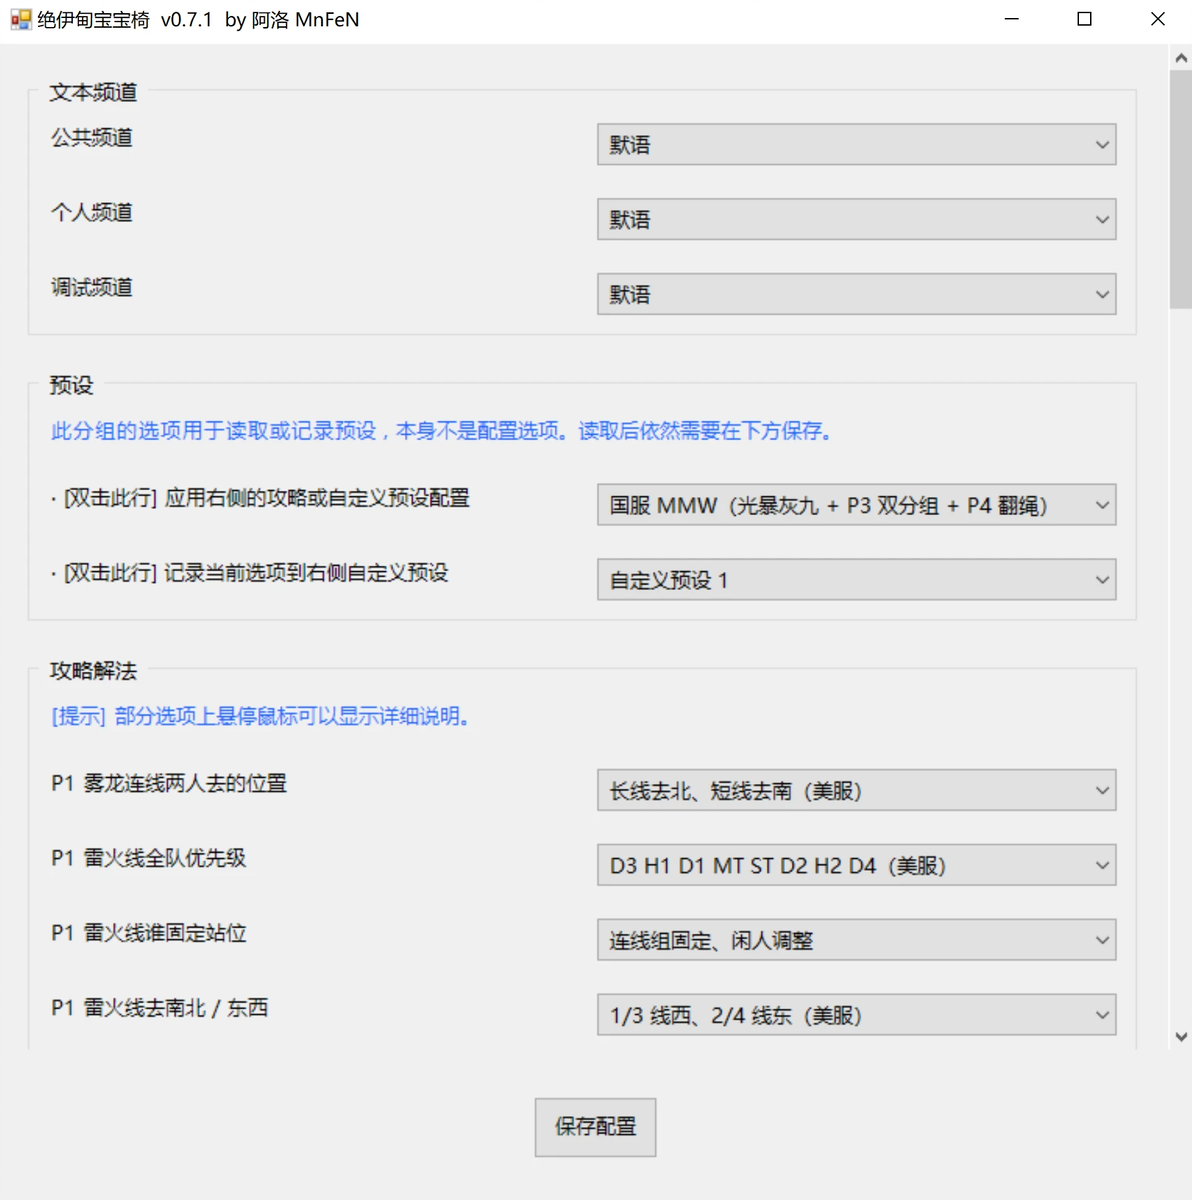The width and height of the screenshot is (1192, 1200).
Task: Click the blue hint 部分选项上悬停鼠标可以显示详细说明
Action: point(261,716)
